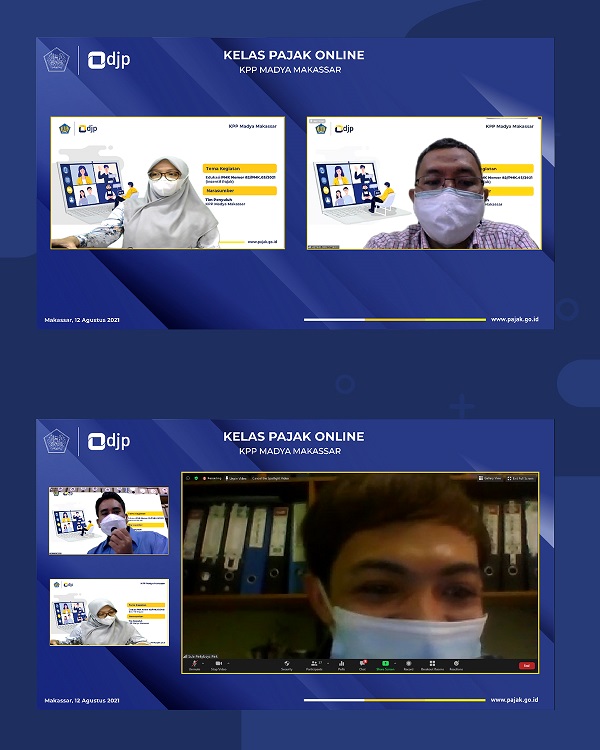Viewport: 600px width, 750px height.
Task: Click the Stop Video camera icon
Action: coord(217,663)
